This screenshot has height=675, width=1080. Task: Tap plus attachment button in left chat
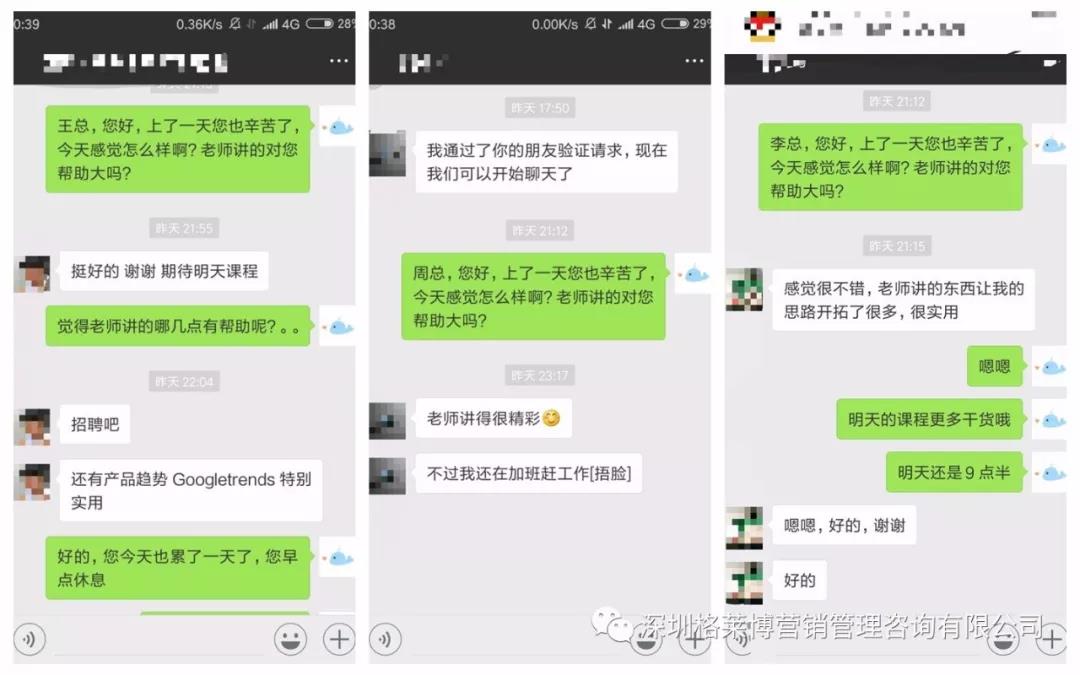339,639
